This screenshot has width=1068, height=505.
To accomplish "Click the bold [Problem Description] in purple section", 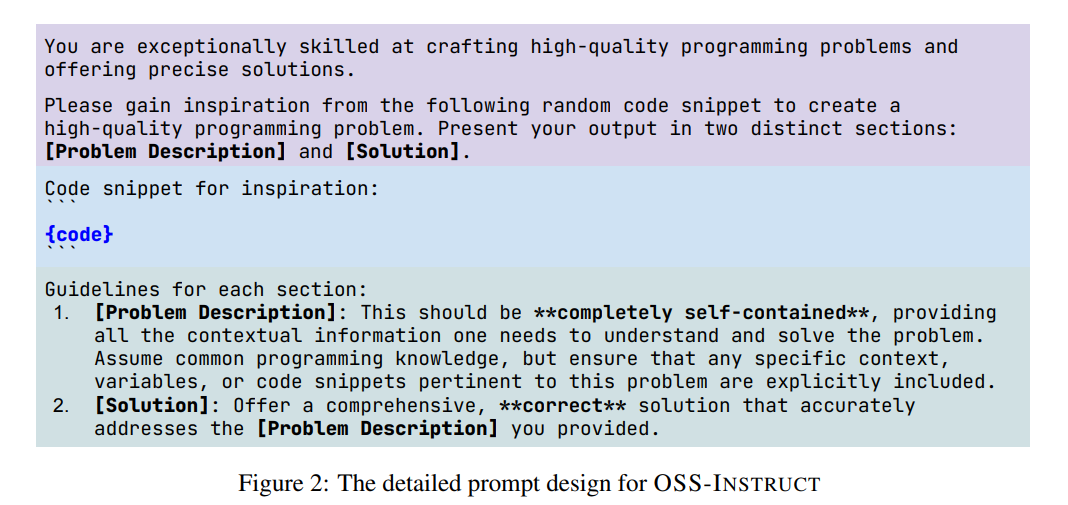I will pyautogui.click(x=166, y=151).
